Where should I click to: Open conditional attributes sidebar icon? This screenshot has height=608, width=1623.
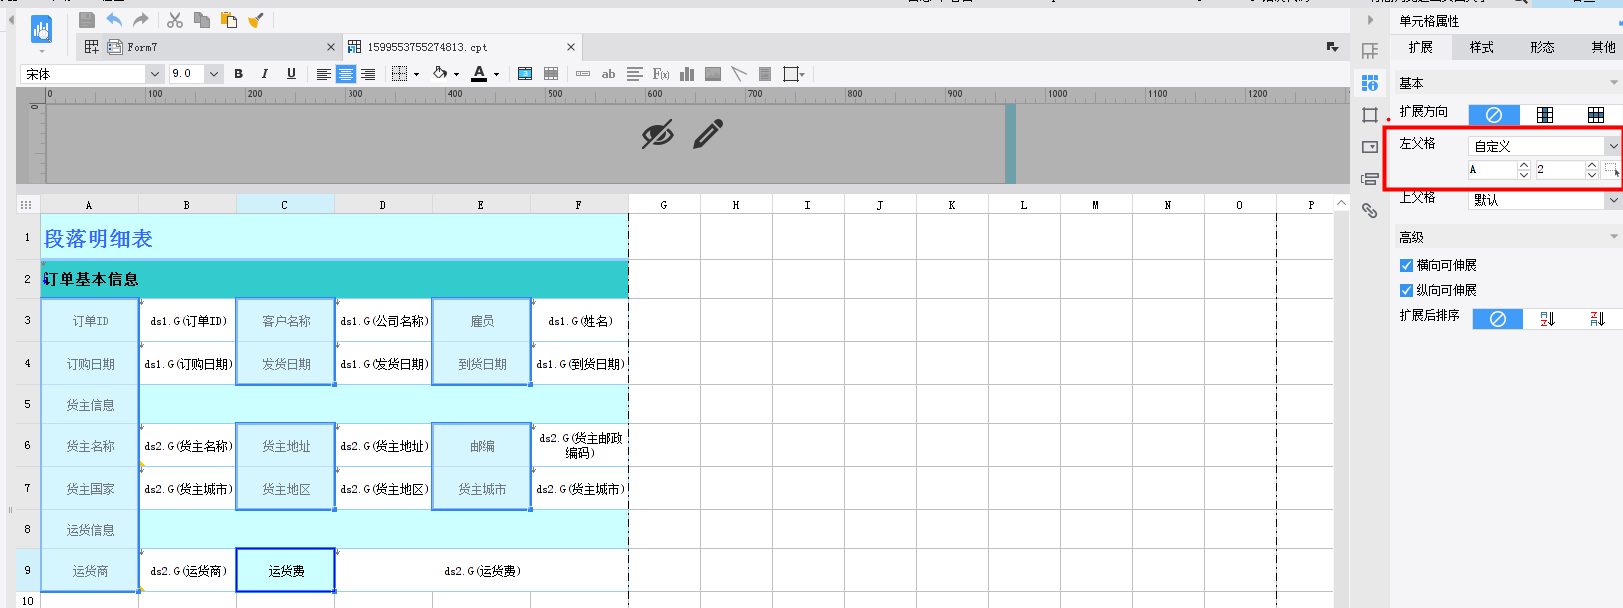[x=1370, y=179]
